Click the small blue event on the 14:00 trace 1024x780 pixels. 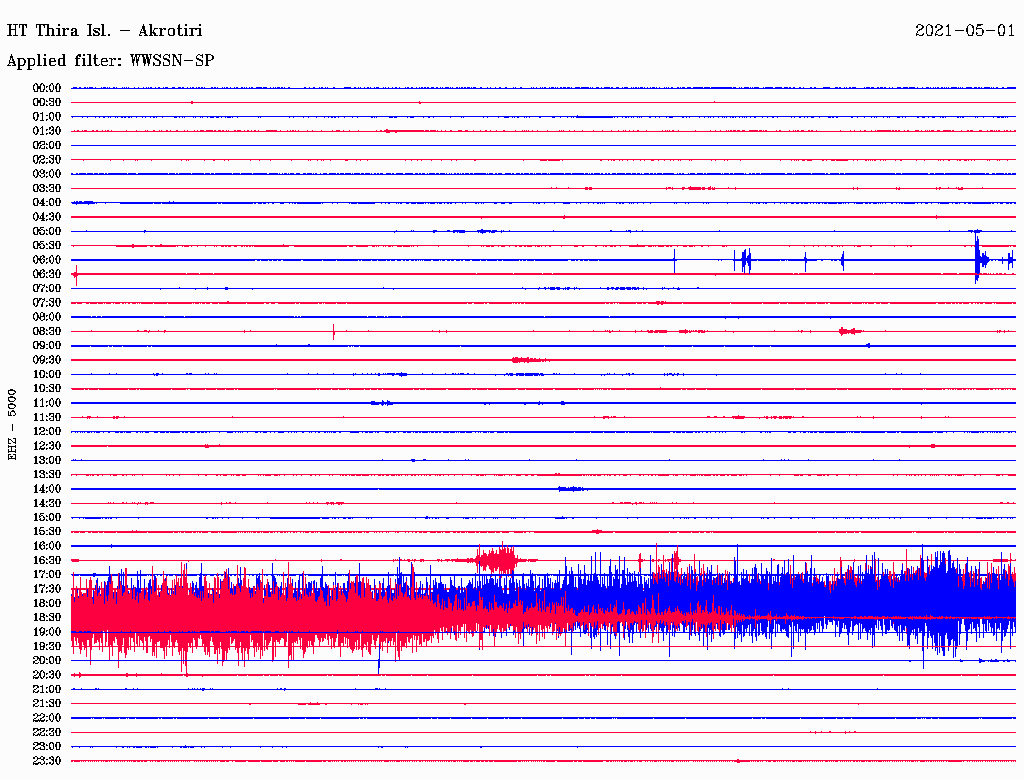[571, 489]
